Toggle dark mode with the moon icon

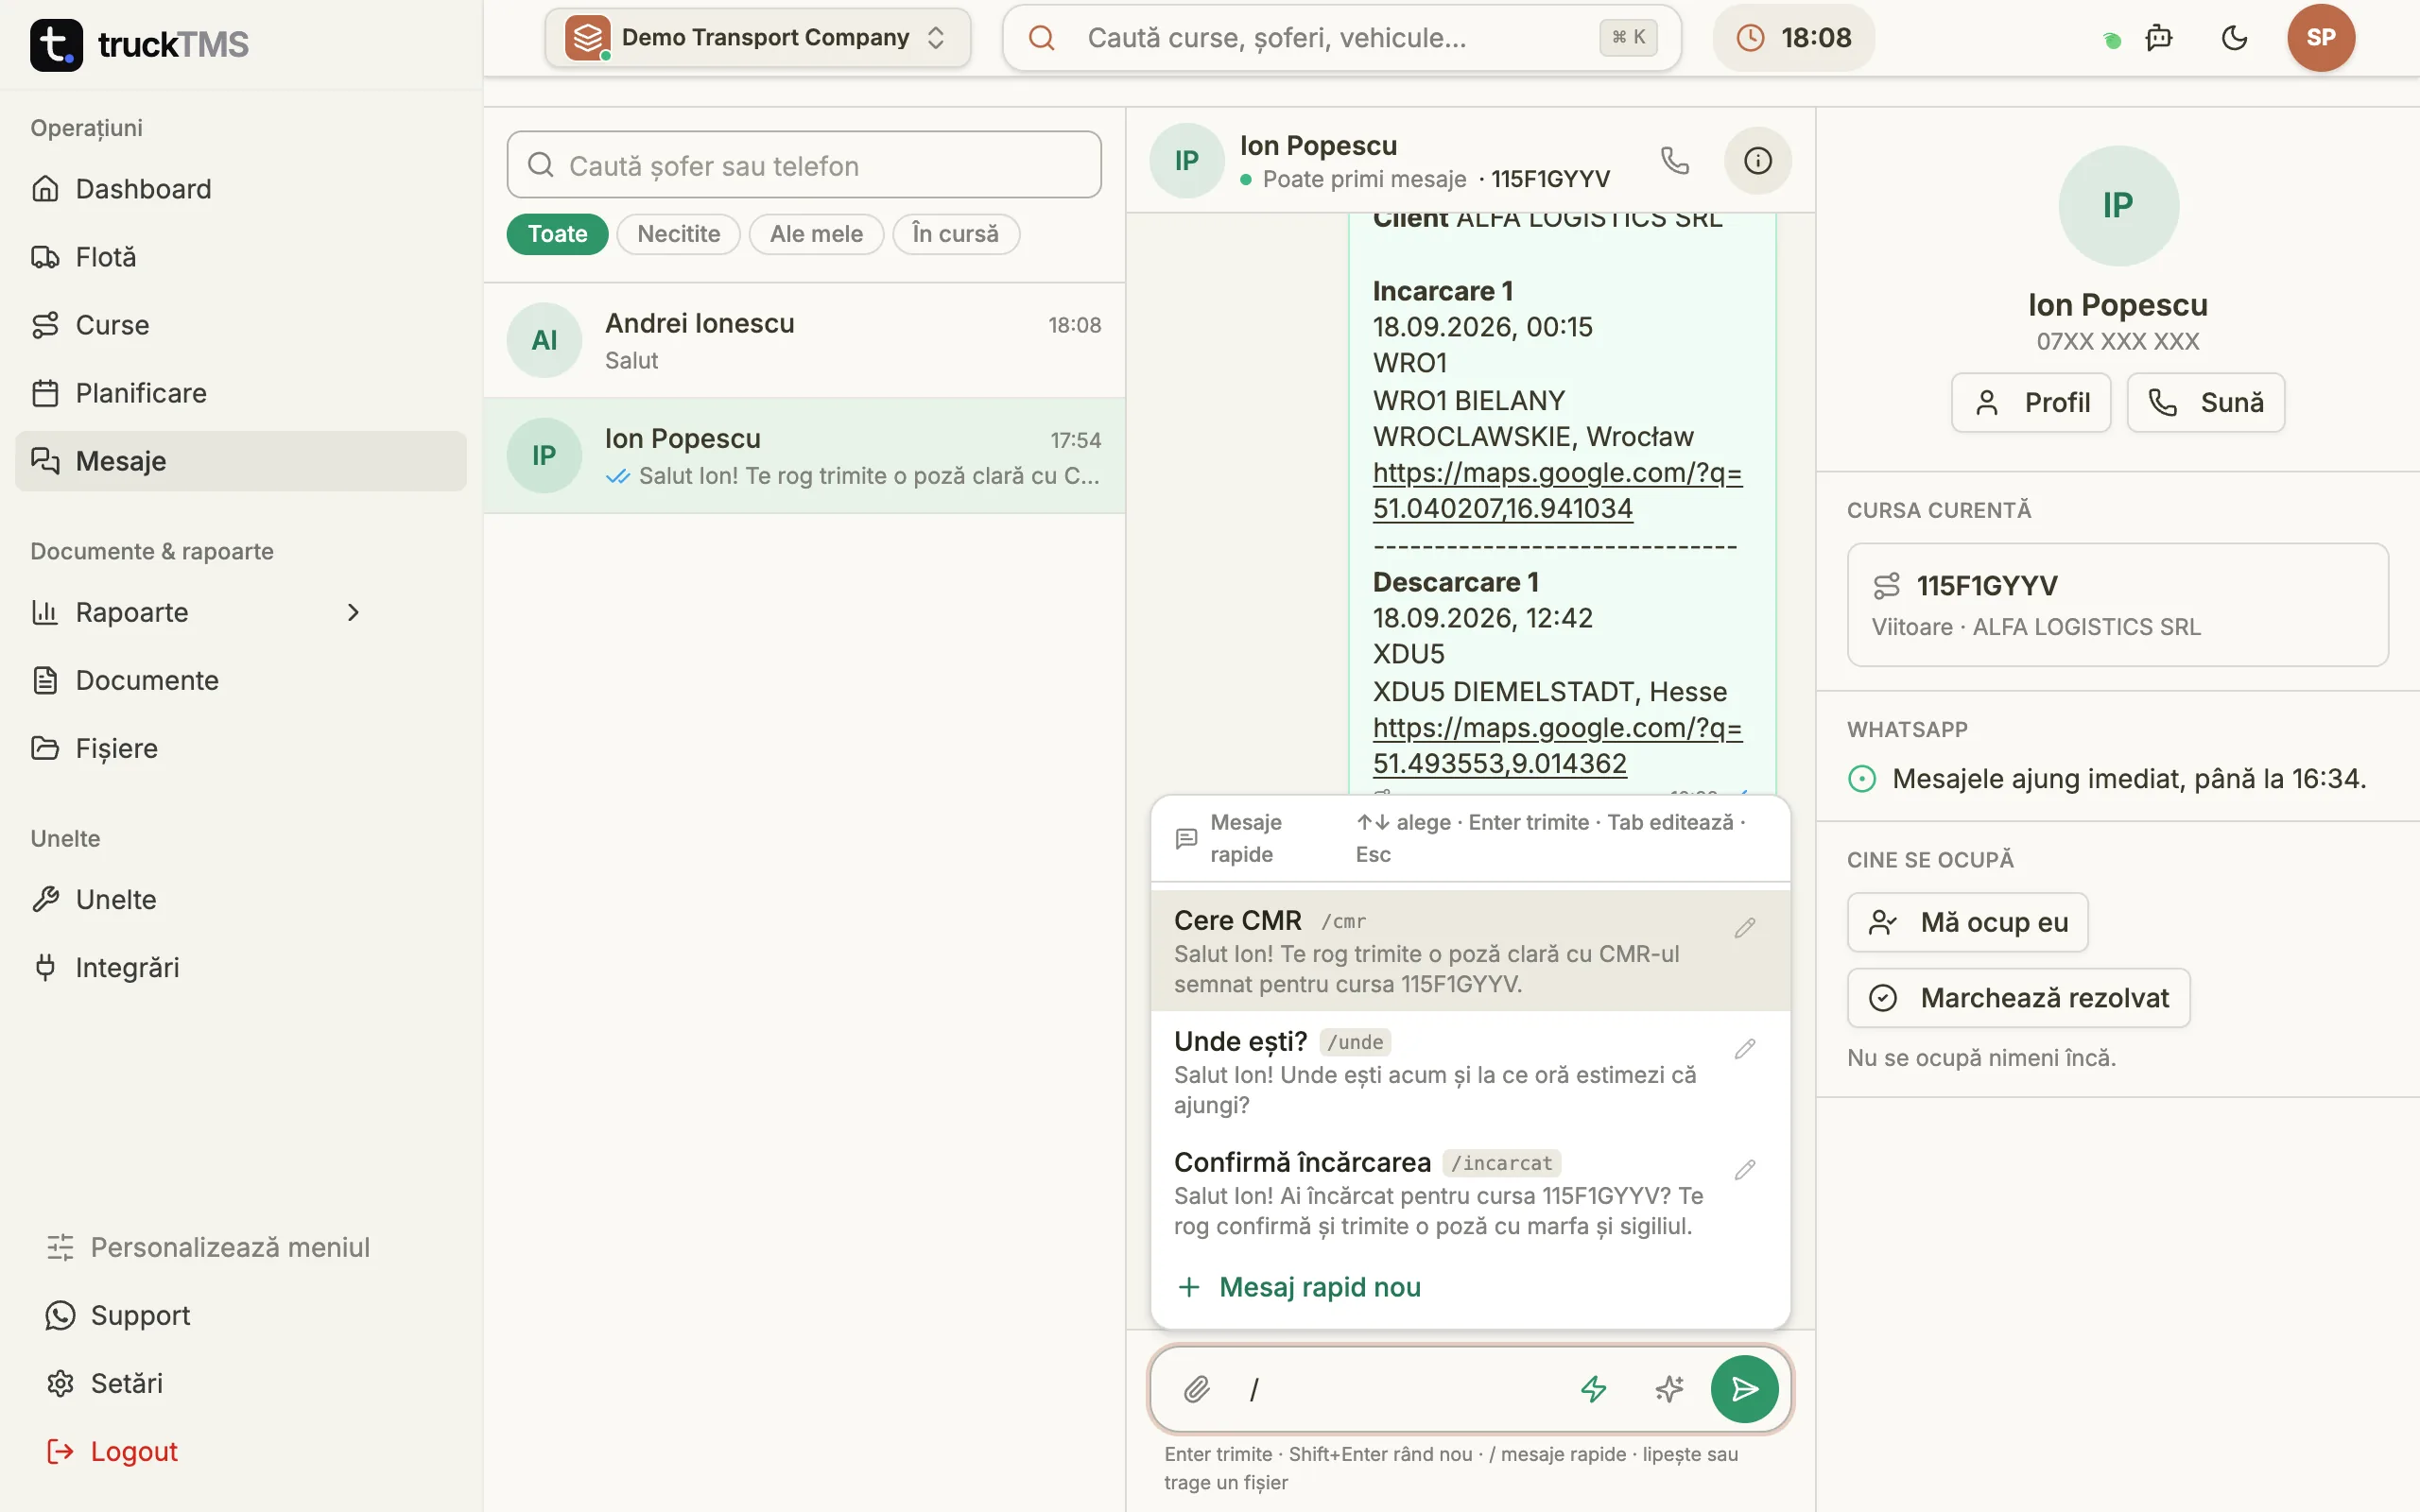pyautogui.click(x=2234, y=38)
